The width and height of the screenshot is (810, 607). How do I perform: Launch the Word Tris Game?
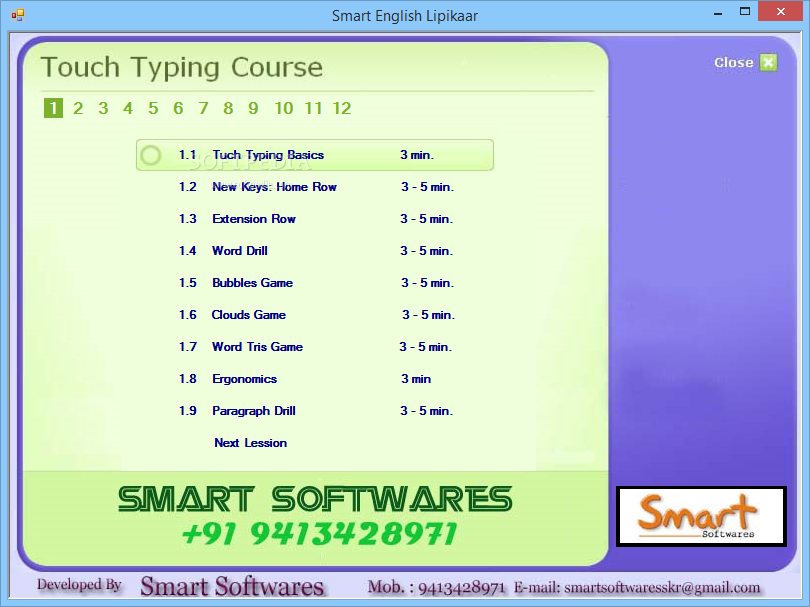pyautogui.click(x=257, y=347)
